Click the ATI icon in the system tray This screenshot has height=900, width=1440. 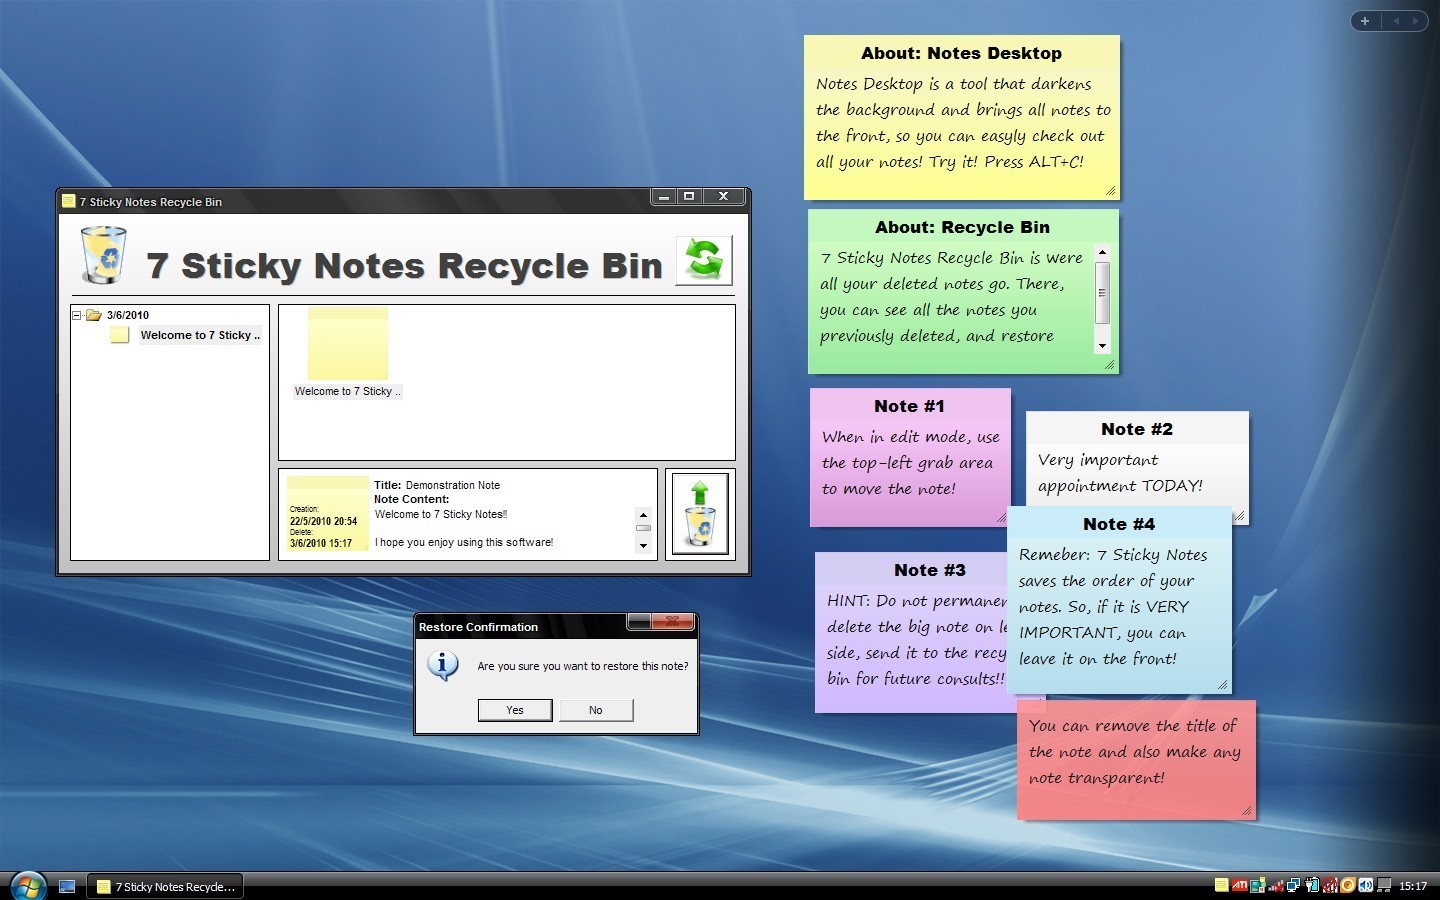point(1240,885)
